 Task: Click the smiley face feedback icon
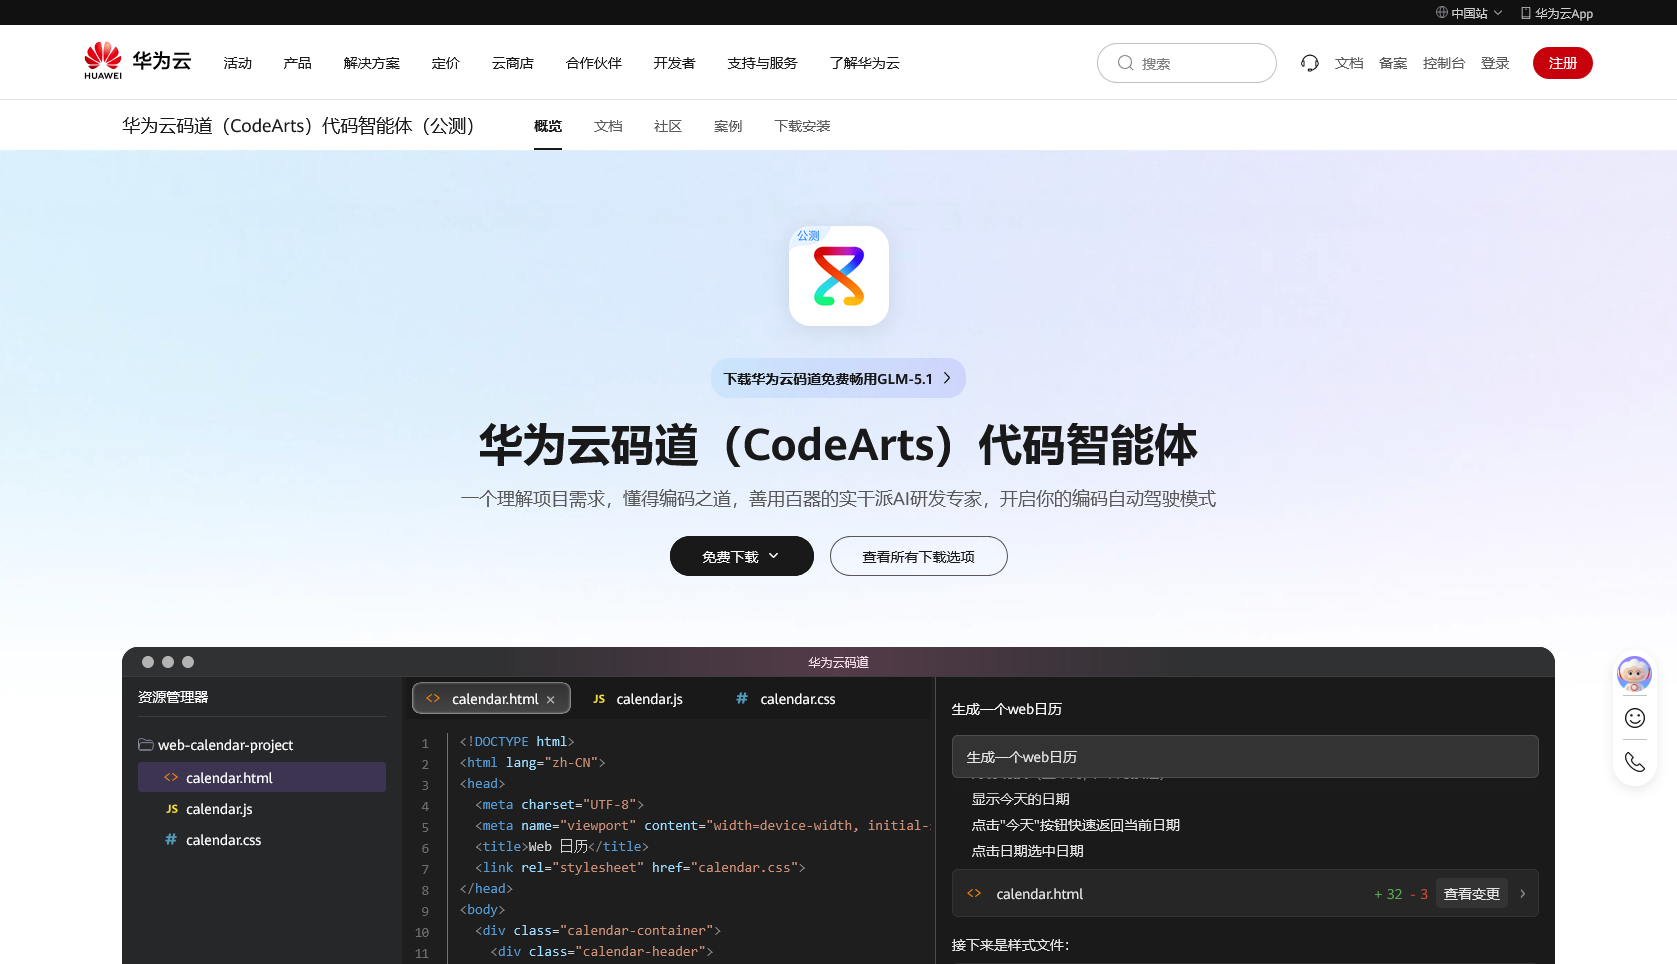coord(1634,718)
